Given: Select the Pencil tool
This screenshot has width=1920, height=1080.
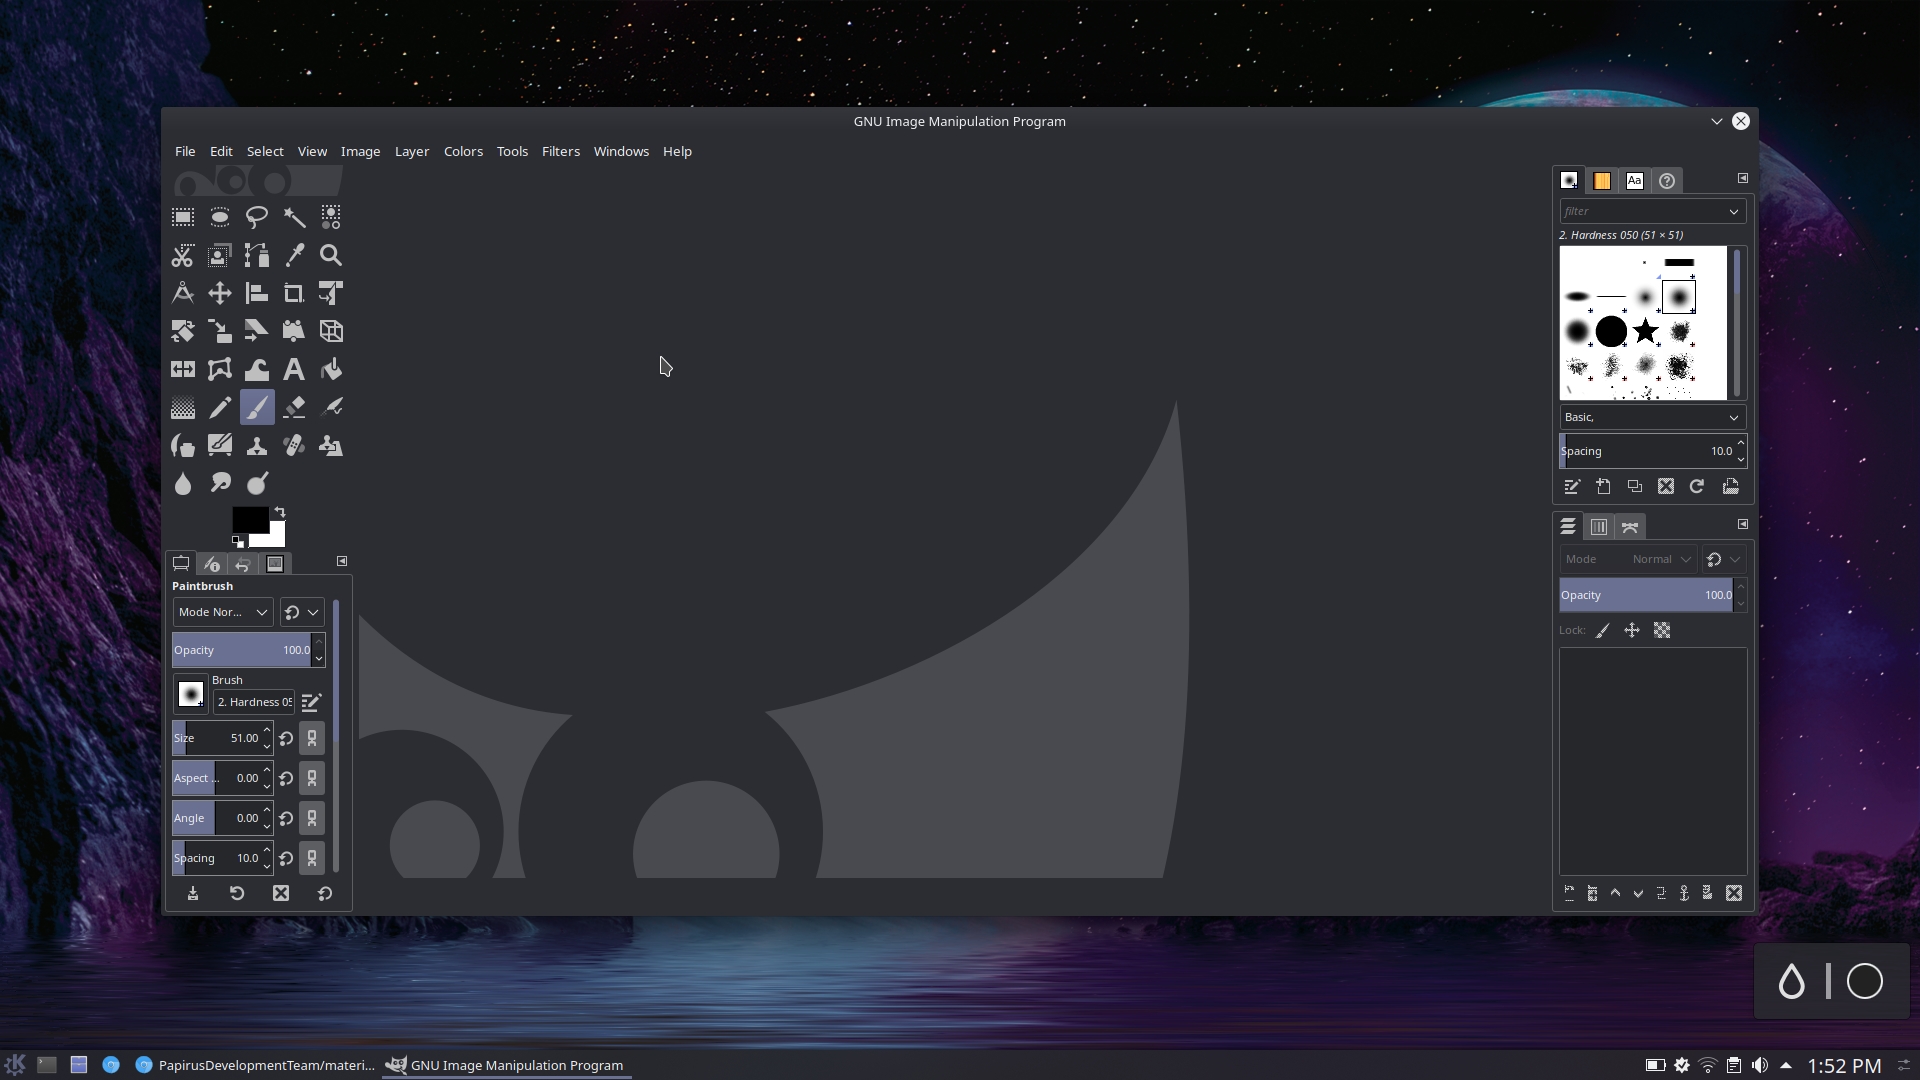Looking at the screenshot, I should coord(220,407).
